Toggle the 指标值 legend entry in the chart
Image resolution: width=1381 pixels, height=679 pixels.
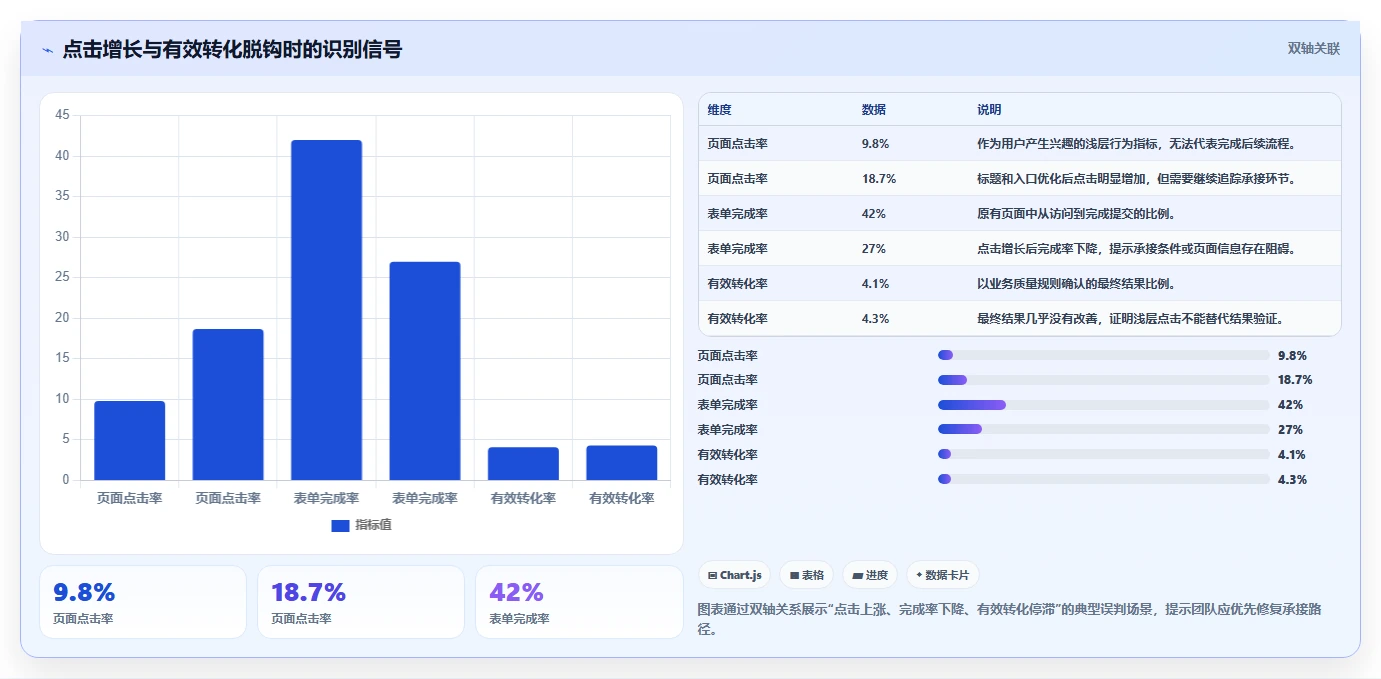361,525
